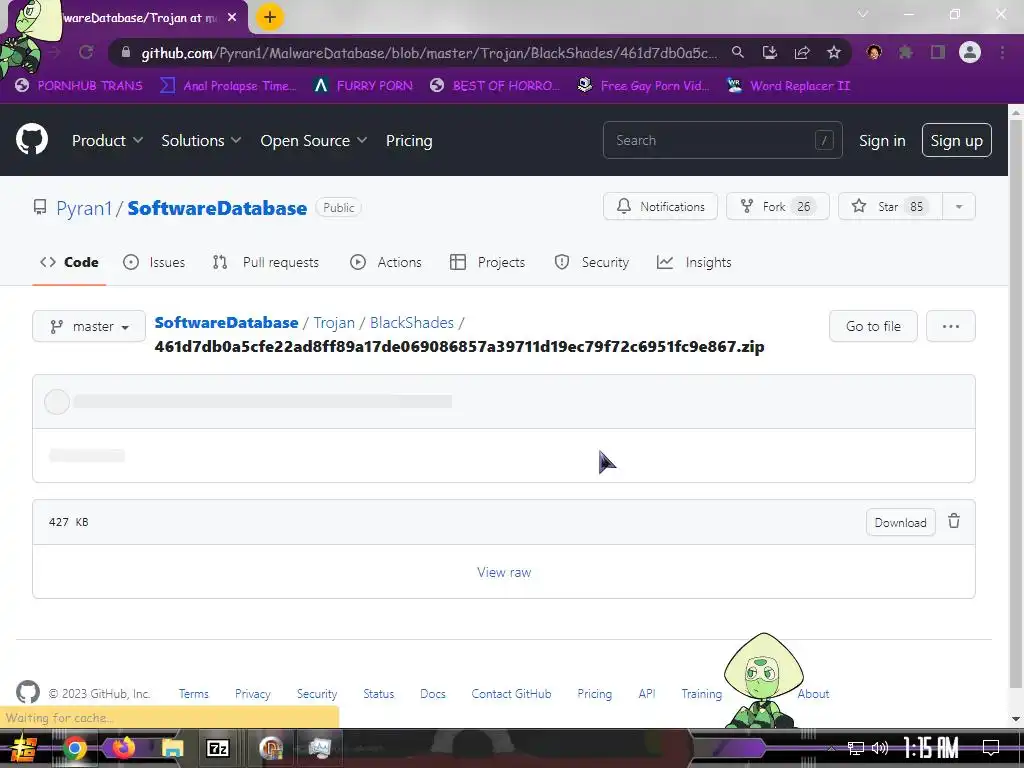Click the circular extension icon beside the bookmark star

tap(874, 52)
